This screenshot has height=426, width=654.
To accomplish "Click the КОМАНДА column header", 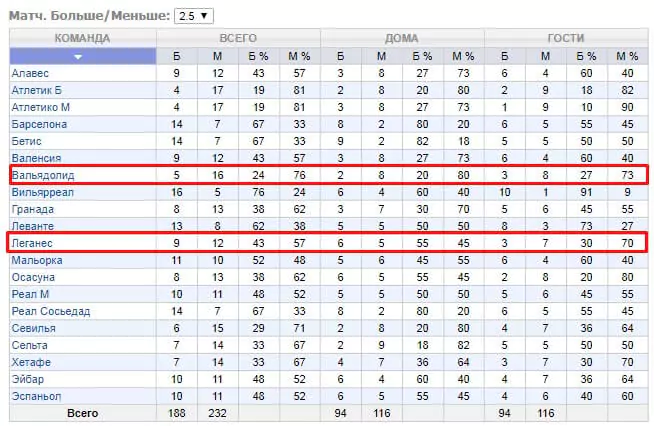I will 83,38.
